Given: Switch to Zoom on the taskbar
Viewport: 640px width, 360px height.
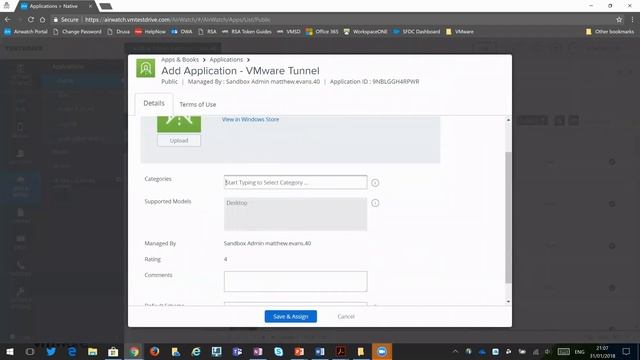Looking at the screenshot, I should pyautogui.click(x=382, y=351).
